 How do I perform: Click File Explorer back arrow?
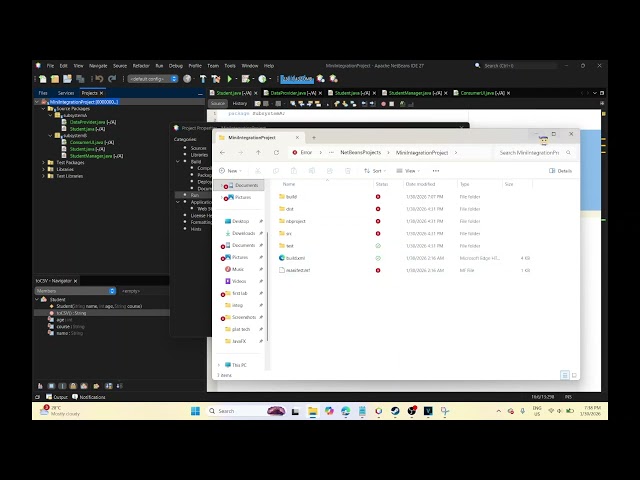(x=222, y=152)
